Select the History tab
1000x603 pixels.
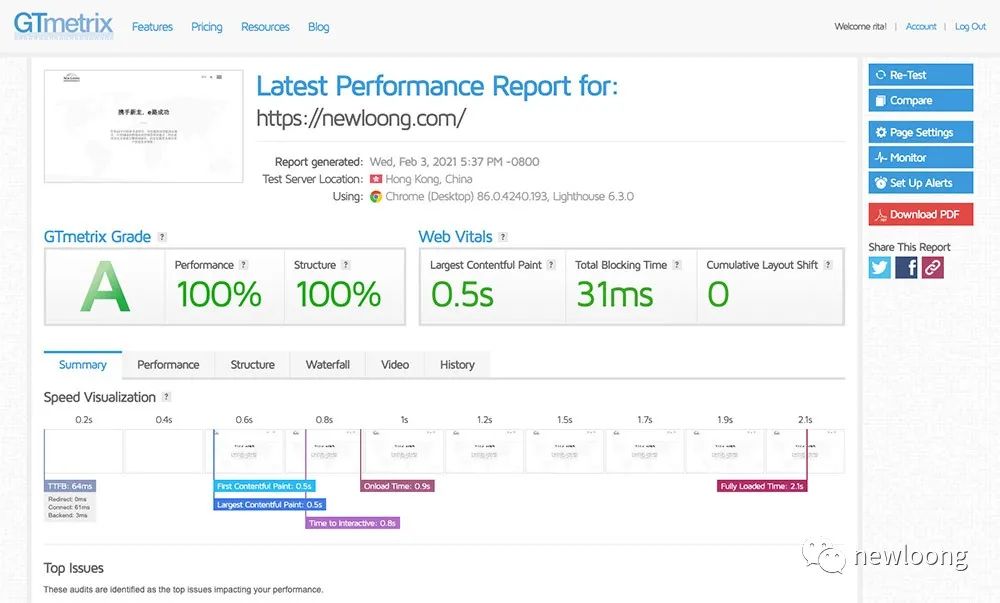click(457, 365)
